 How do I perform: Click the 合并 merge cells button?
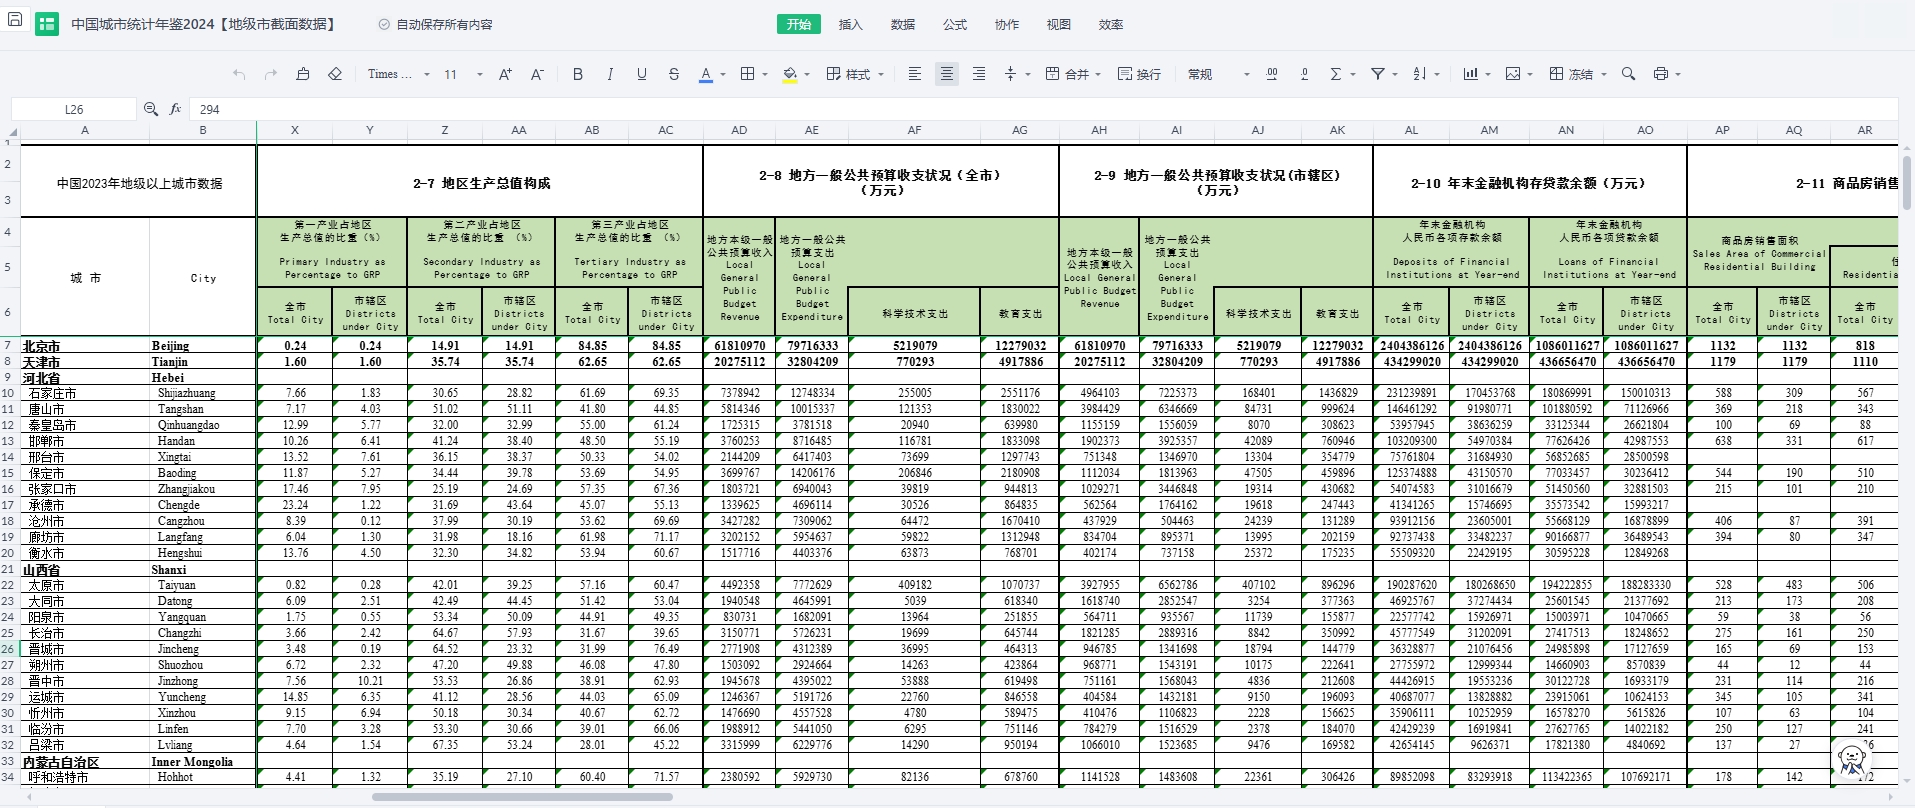pos(1067,74)
